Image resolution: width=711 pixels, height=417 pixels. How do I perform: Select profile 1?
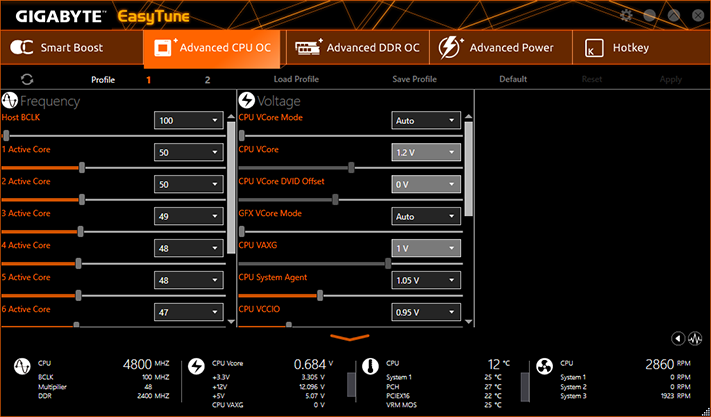pyautogui.click(x=148, y=80)
